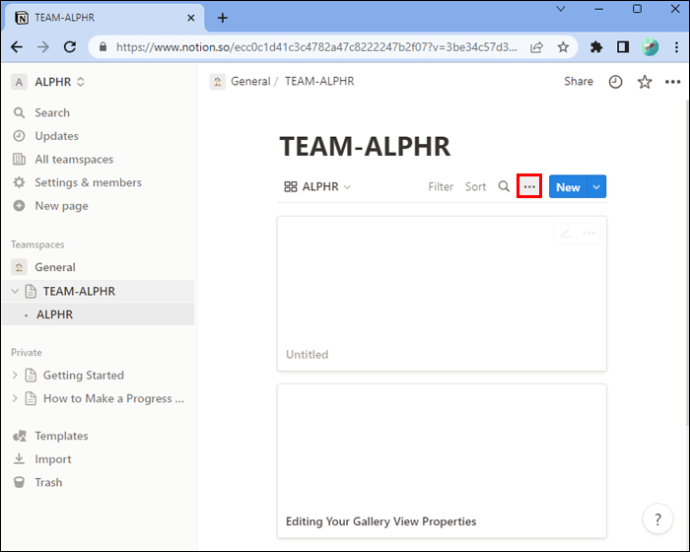Screen dimensions: 690x552
Task: Click the Chrome profile avatar
Action: 650,47
